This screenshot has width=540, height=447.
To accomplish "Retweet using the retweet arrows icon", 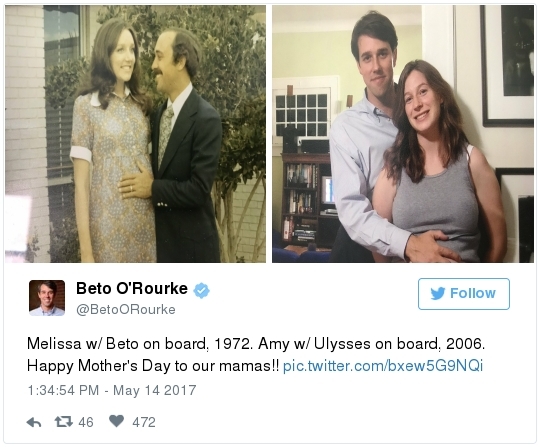I will tap(64, 421).
